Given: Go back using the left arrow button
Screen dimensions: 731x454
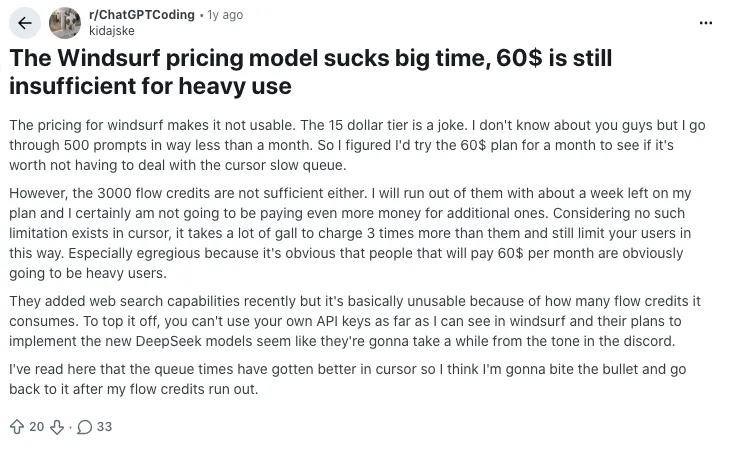Looking at the screenshot, I should [x=24, y=22].
